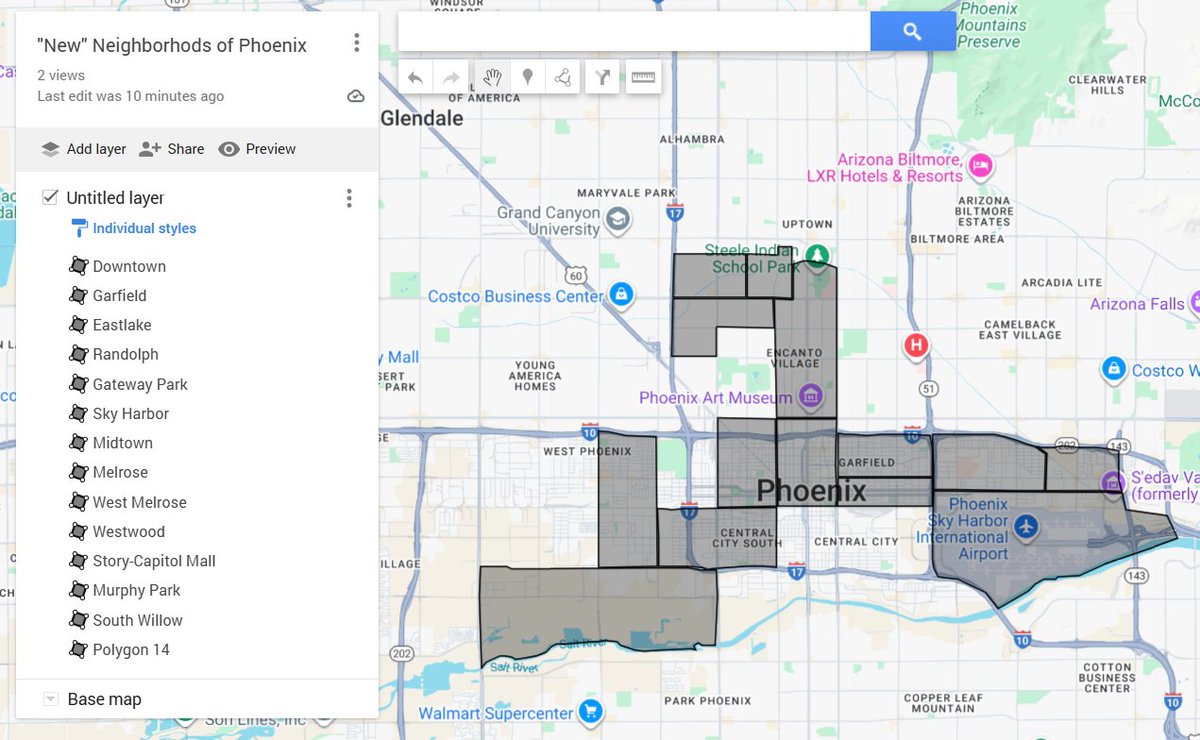Screen dimensions: 1200x740
Task: Select the Add marker tool
Action: click(x=527, y=78)
